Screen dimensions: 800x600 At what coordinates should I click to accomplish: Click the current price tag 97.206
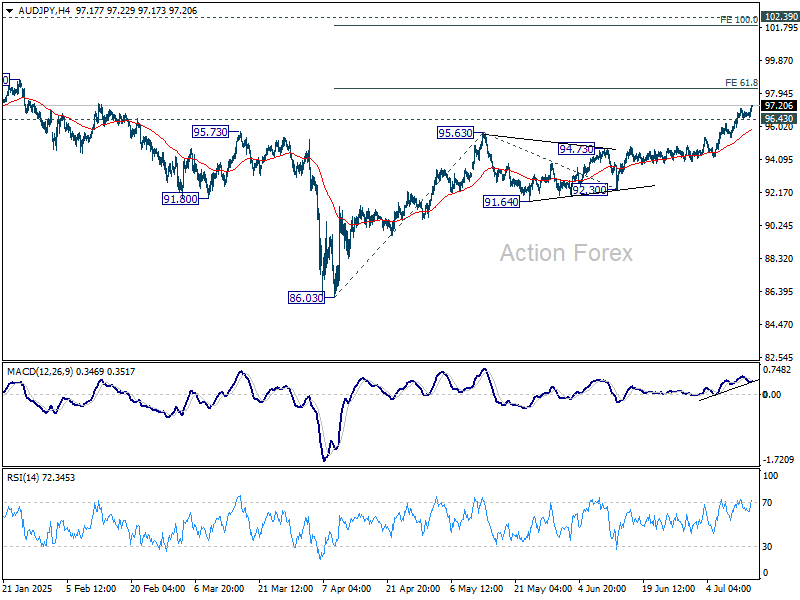(779, 106)
